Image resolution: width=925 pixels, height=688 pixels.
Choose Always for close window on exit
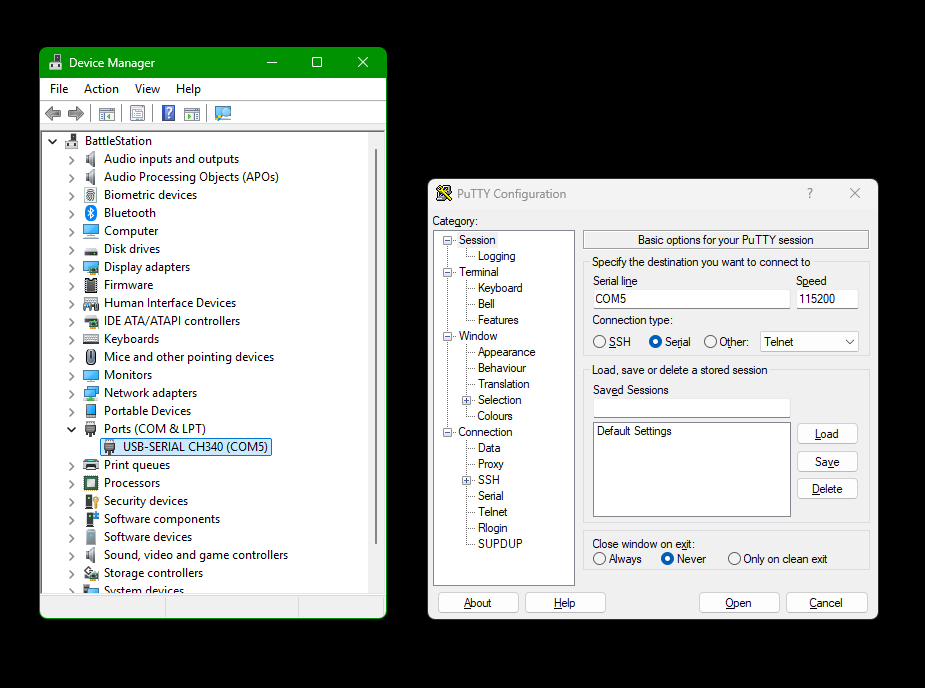(599, 559)
